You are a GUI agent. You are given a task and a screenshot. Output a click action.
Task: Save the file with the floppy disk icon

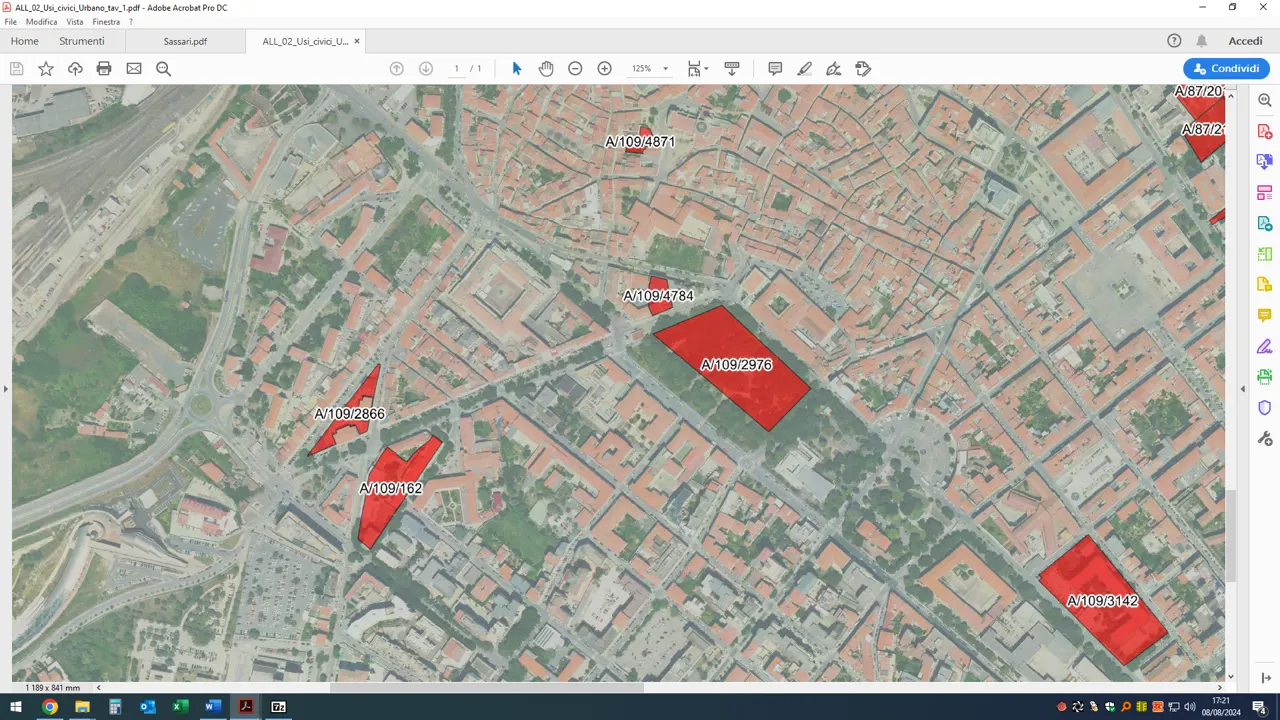(17, 69)
